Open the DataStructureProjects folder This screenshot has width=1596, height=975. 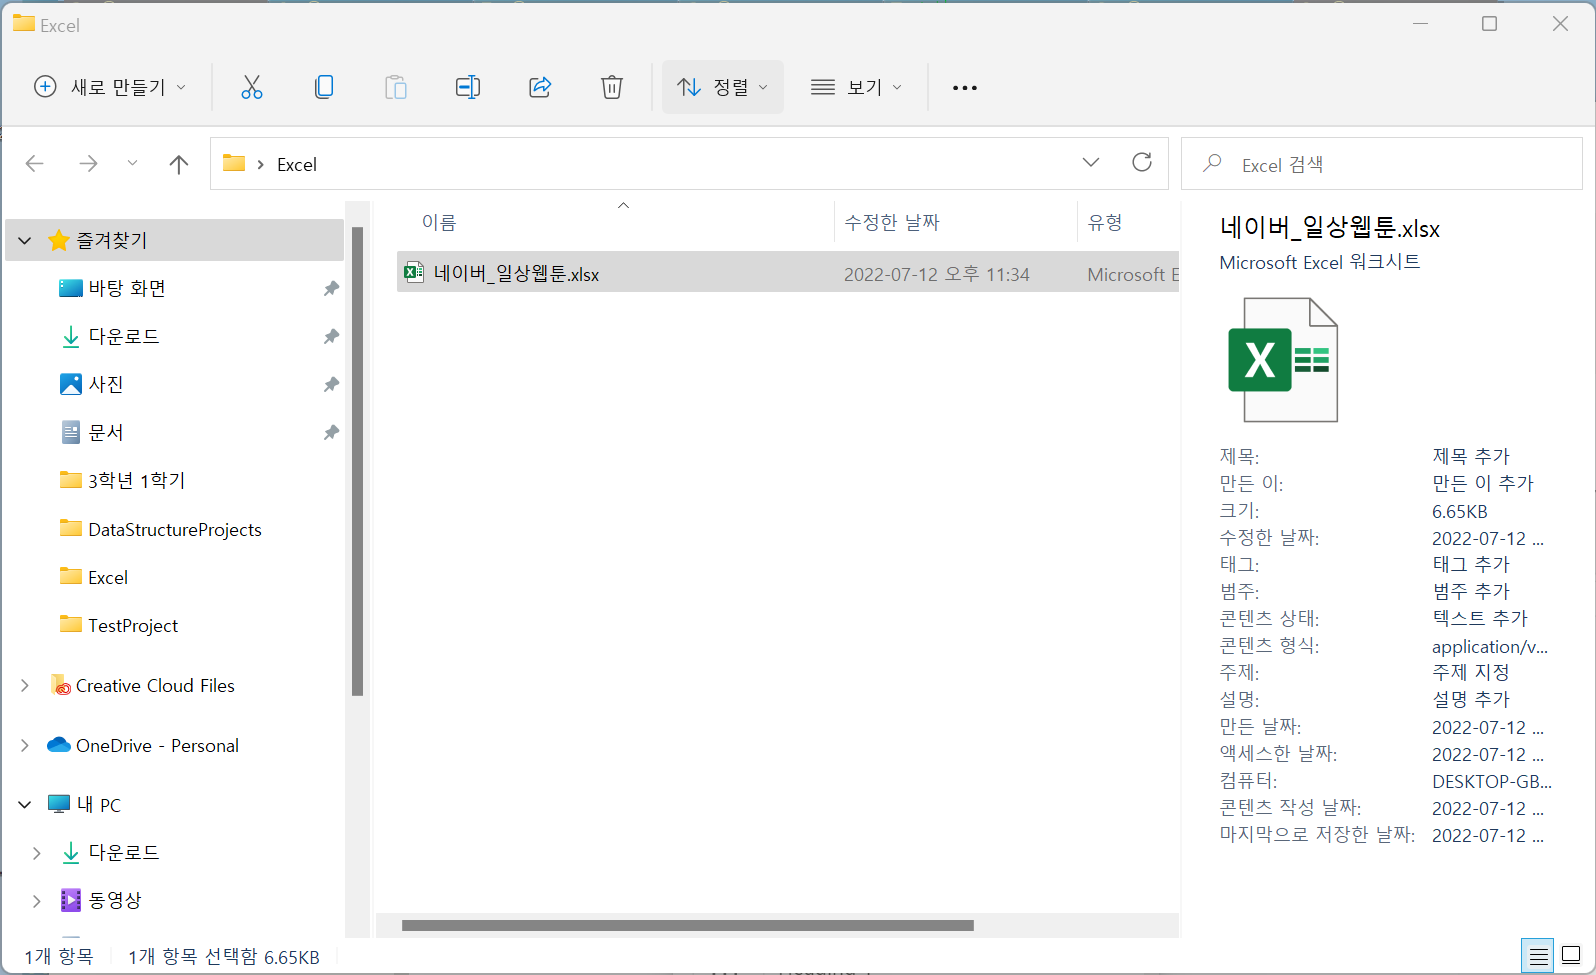175,530
